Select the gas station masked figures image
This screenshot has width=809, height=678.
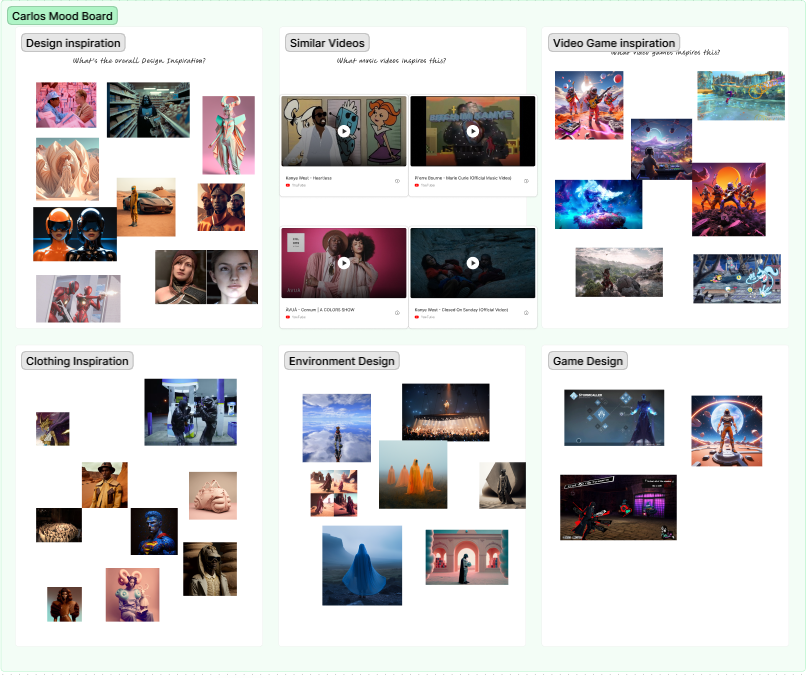191,412
